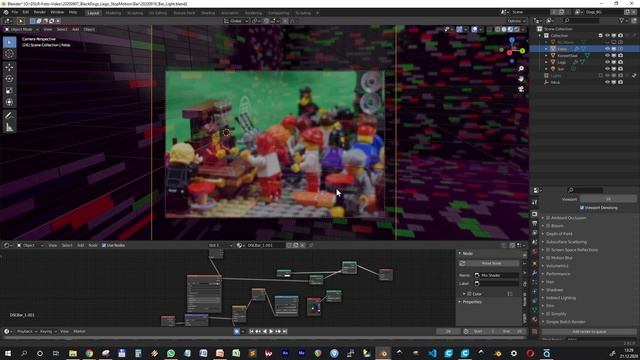Select the Rotate tool in viewport toolbar
Image resolution: width=640 pixels, height=360 pixels.
pos(9,79)
